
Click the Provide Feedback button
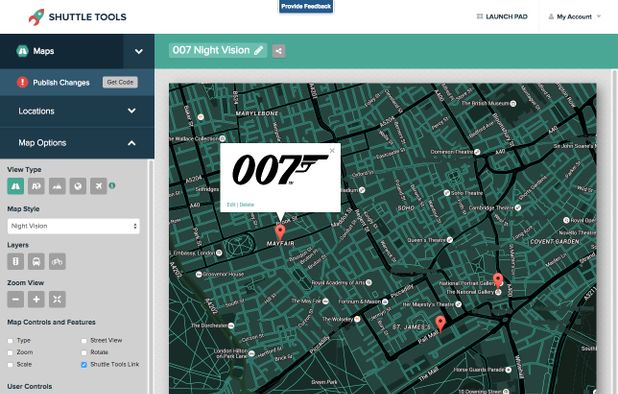point(306,6)
